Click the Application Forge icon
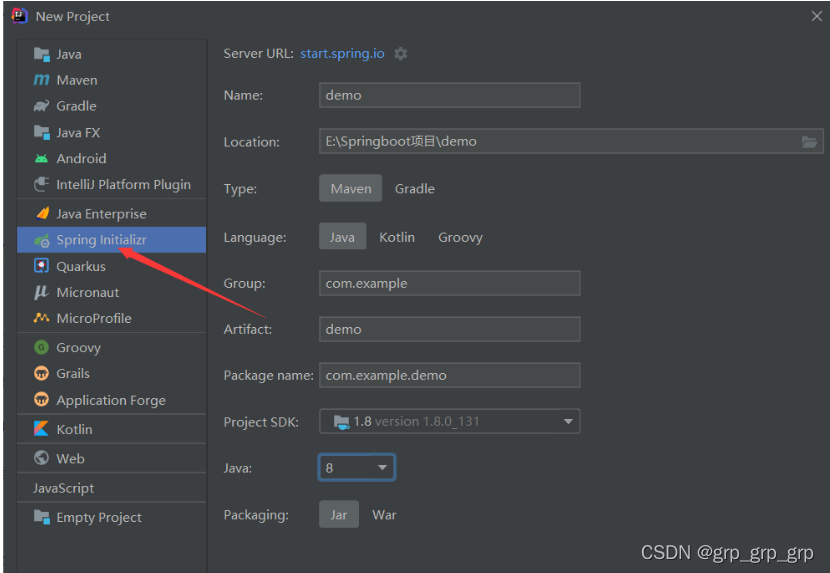 tap(41, 399)
